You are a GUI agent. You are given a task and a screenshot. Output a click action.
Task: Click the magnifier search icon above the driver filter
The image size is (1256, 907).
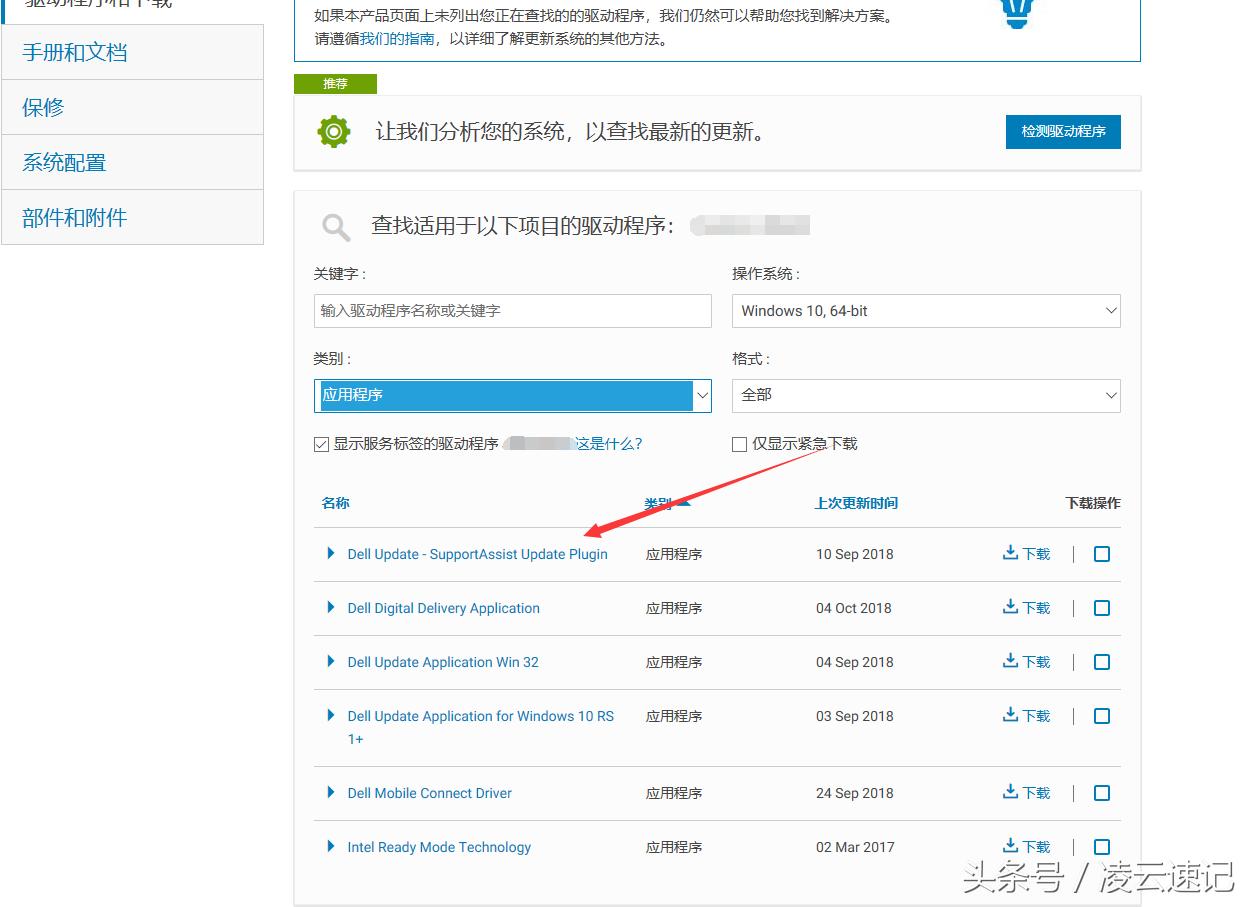pos(335,226)
